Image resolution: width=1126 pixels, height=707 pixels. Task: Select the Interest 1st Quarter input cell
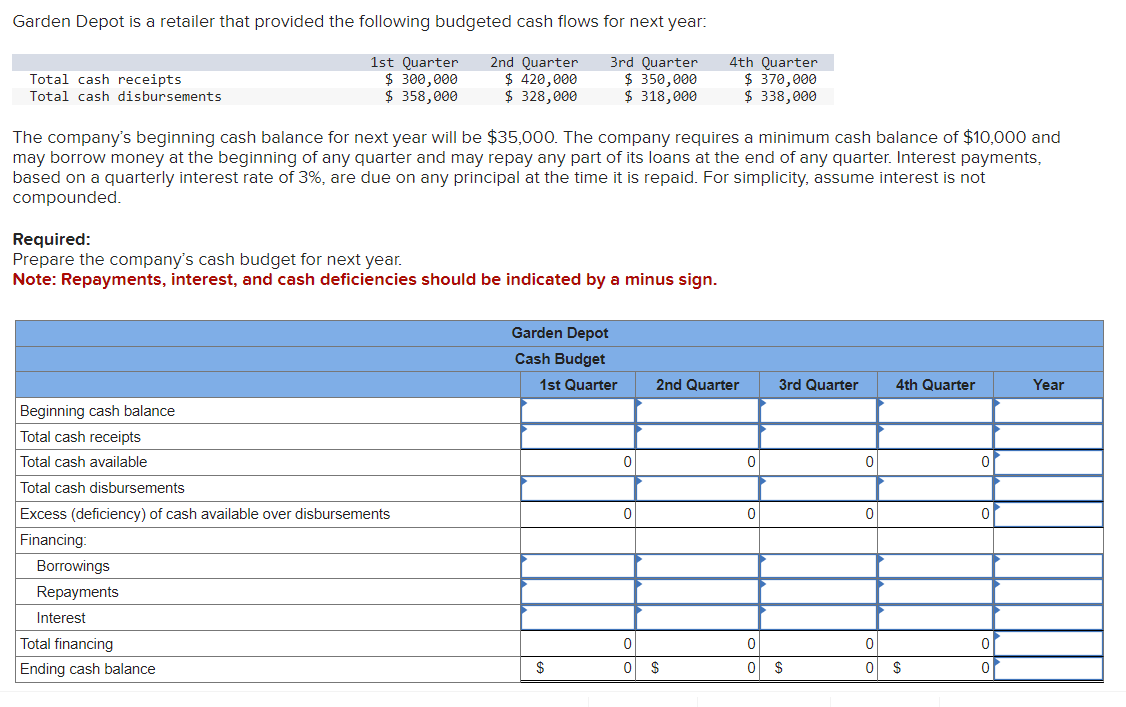[578, 617]
